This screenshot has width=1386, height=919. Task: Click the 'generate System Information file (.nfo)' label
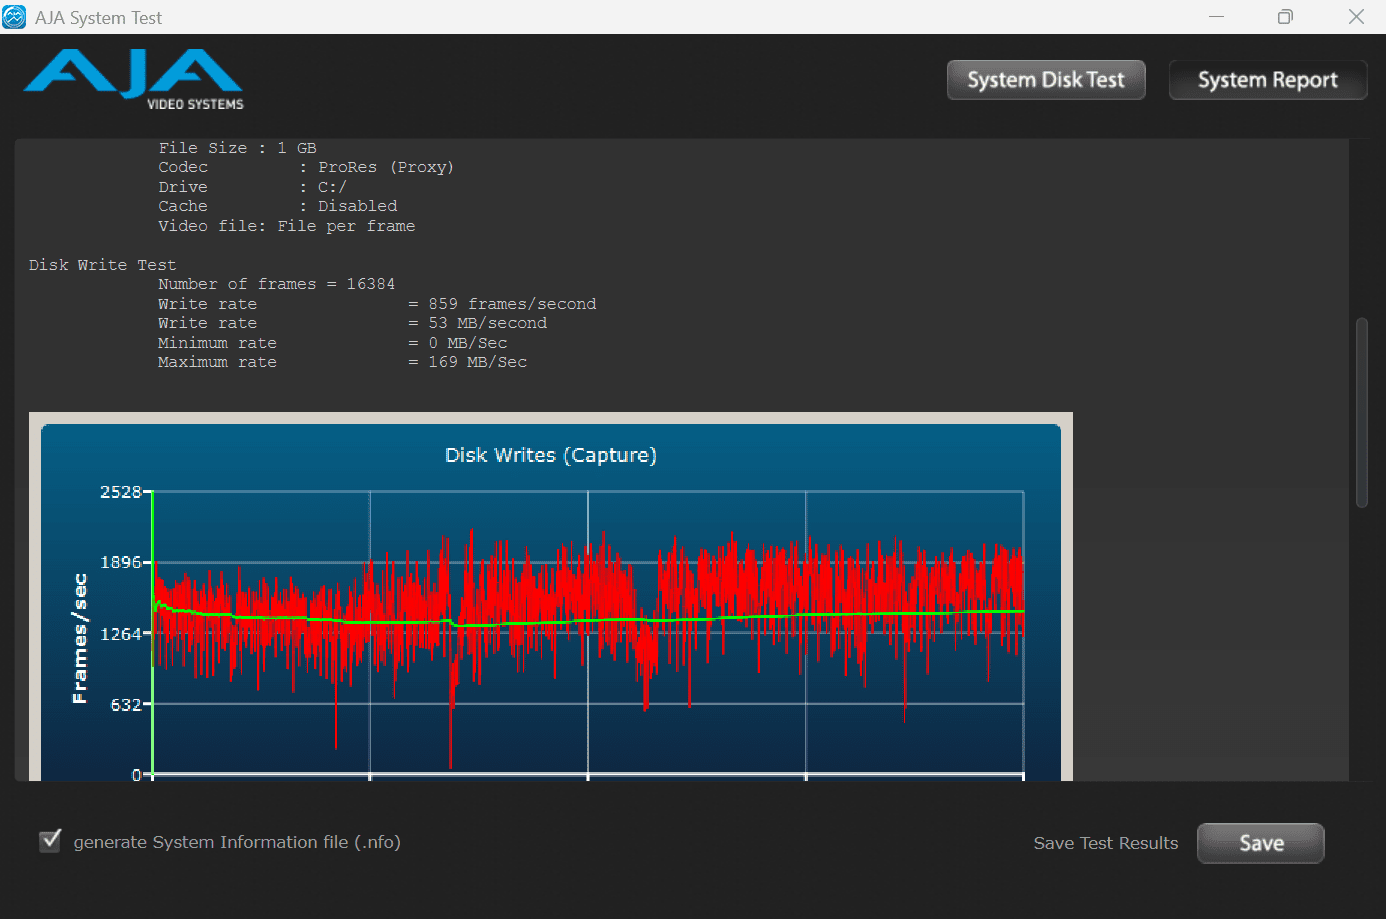[x=237, y=842]
